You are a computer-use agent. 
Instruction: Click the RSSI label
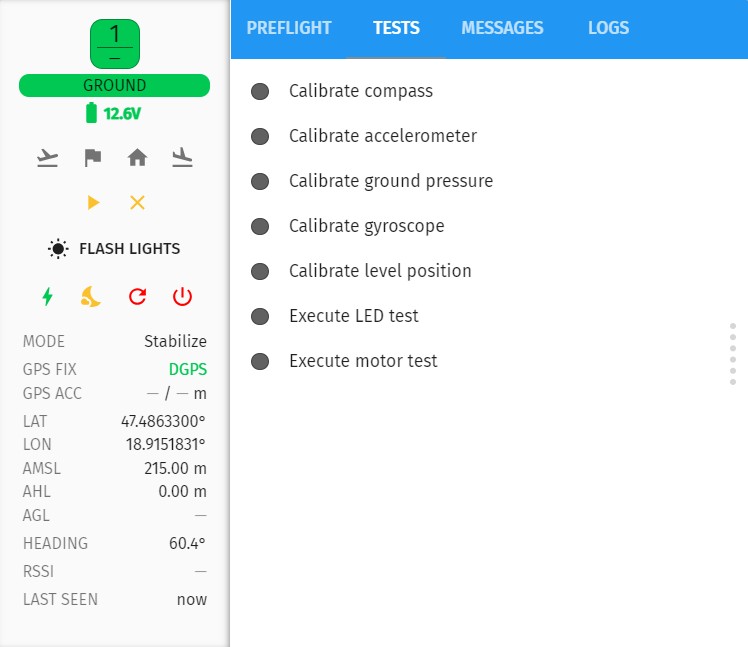38,572
